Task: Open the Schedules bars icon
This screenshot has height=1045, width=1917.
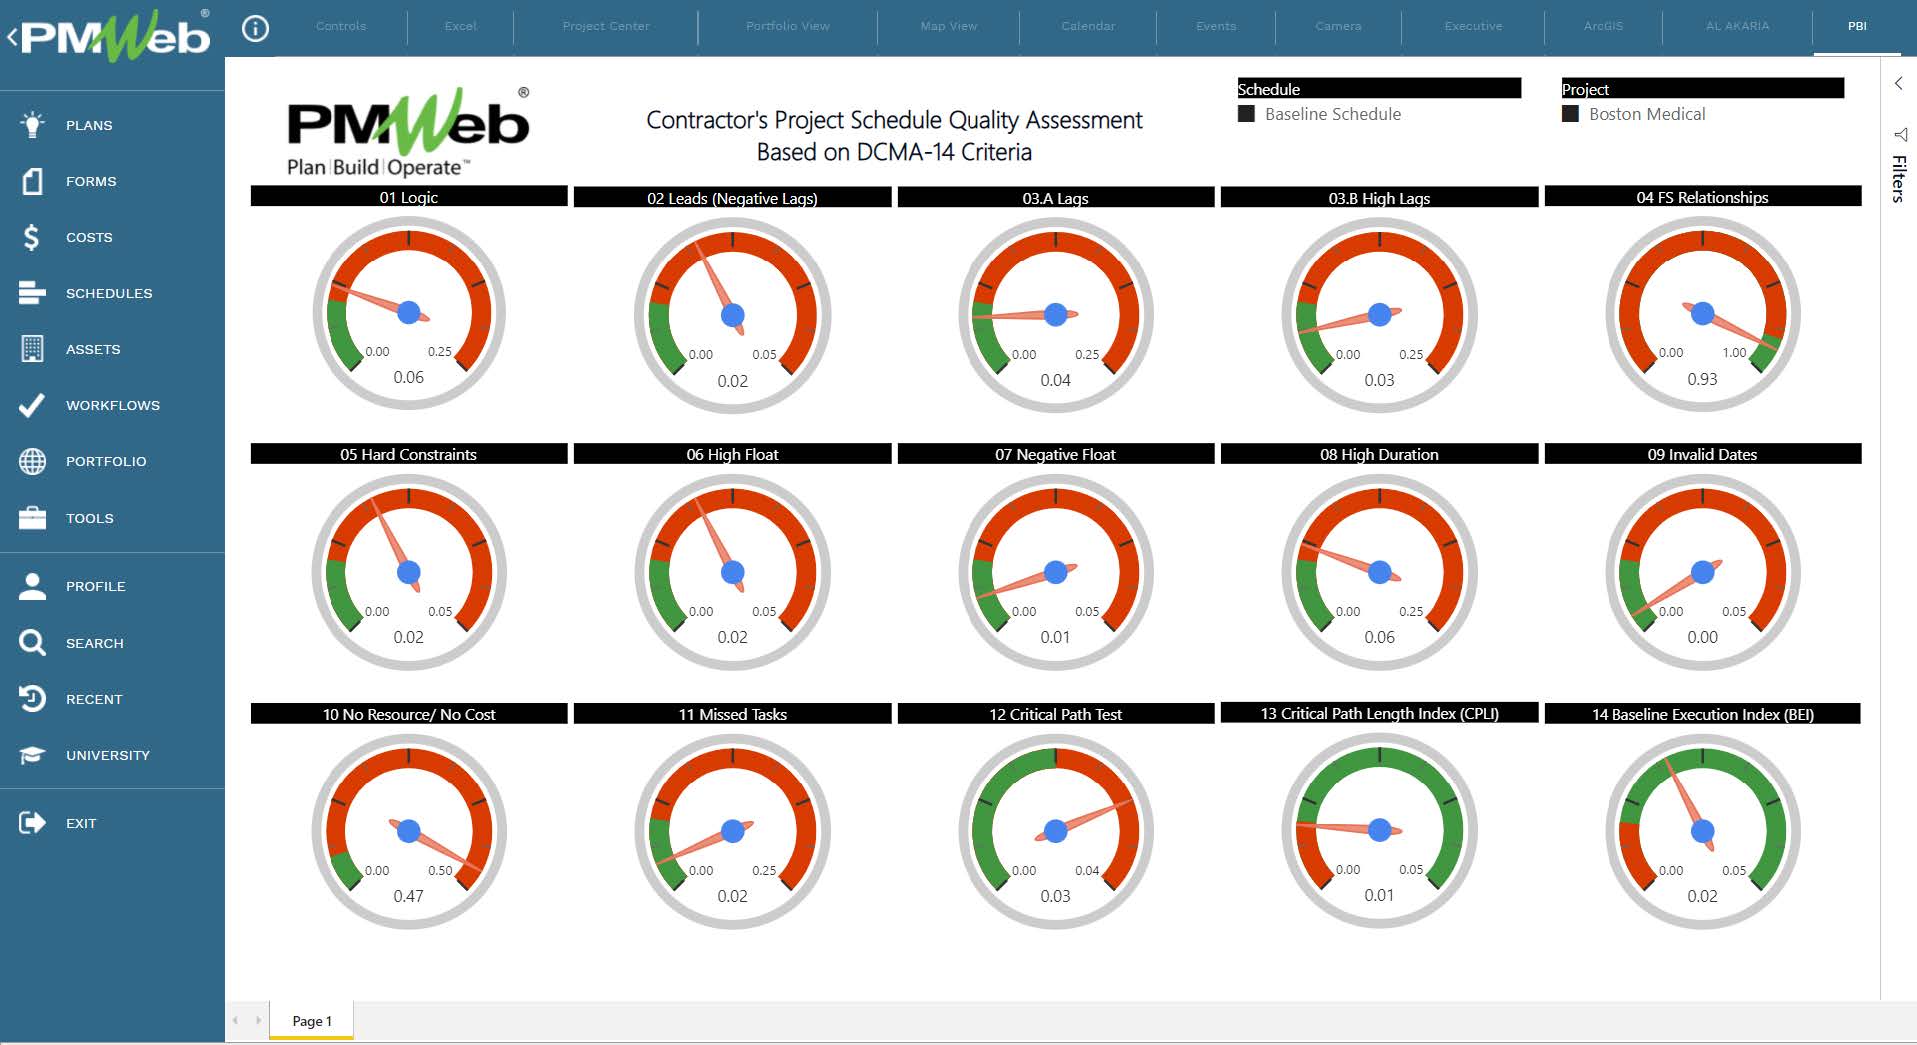Action: coord(32,293)
